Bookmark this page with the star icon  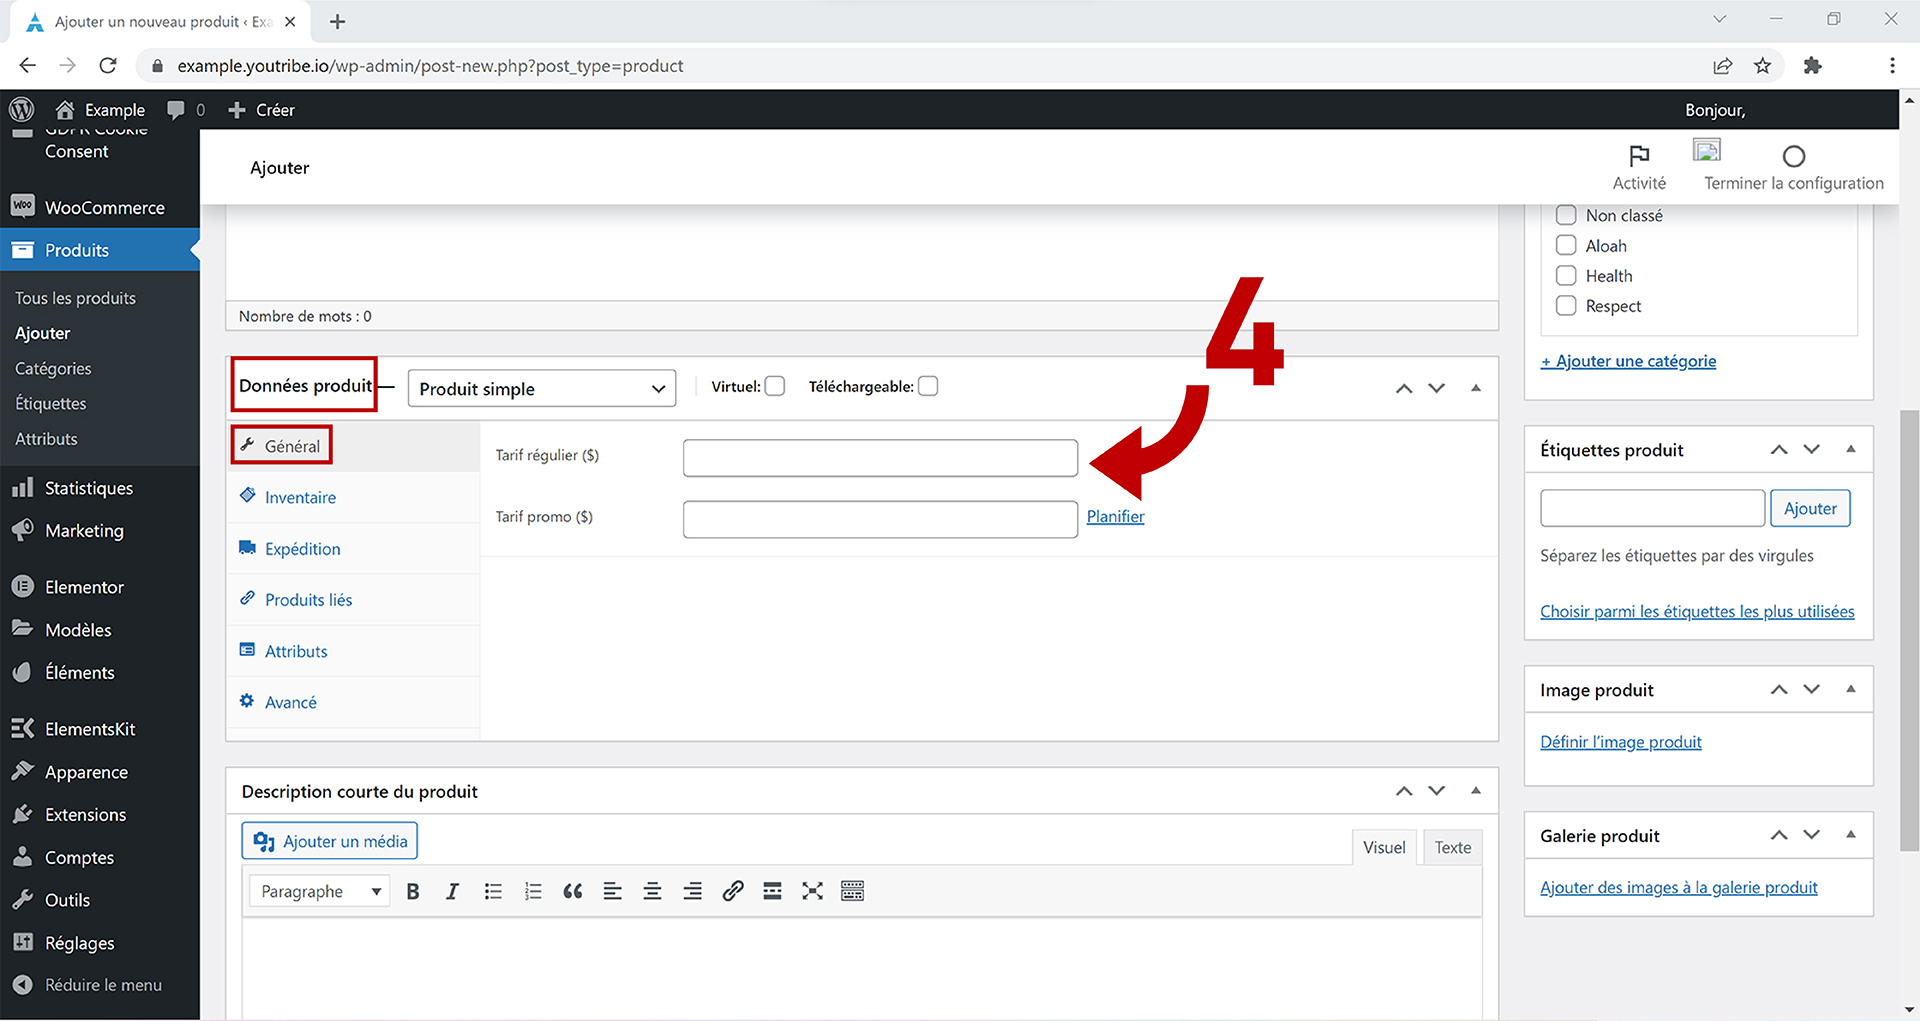pos(1762,66)
